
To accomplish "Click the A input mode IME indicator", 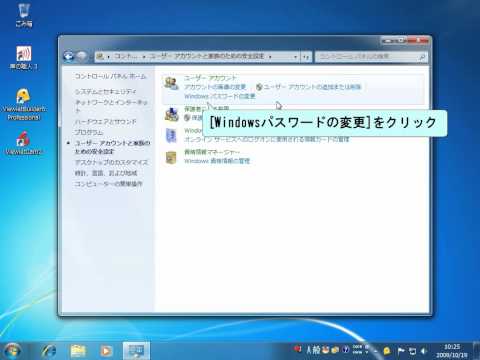I will [x=309, y=350].
